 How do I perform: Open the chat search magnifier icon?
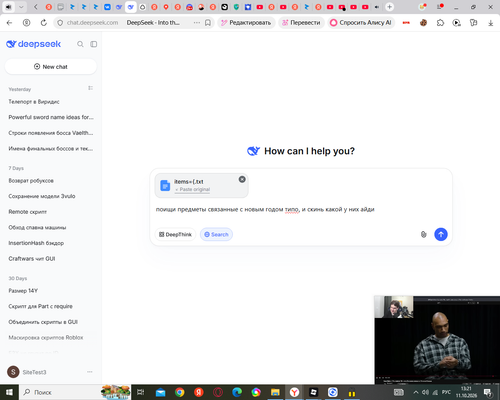80,44
